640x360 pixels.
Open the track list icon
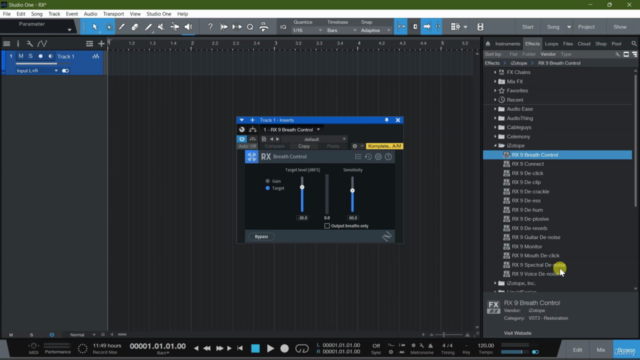[7, 43]
